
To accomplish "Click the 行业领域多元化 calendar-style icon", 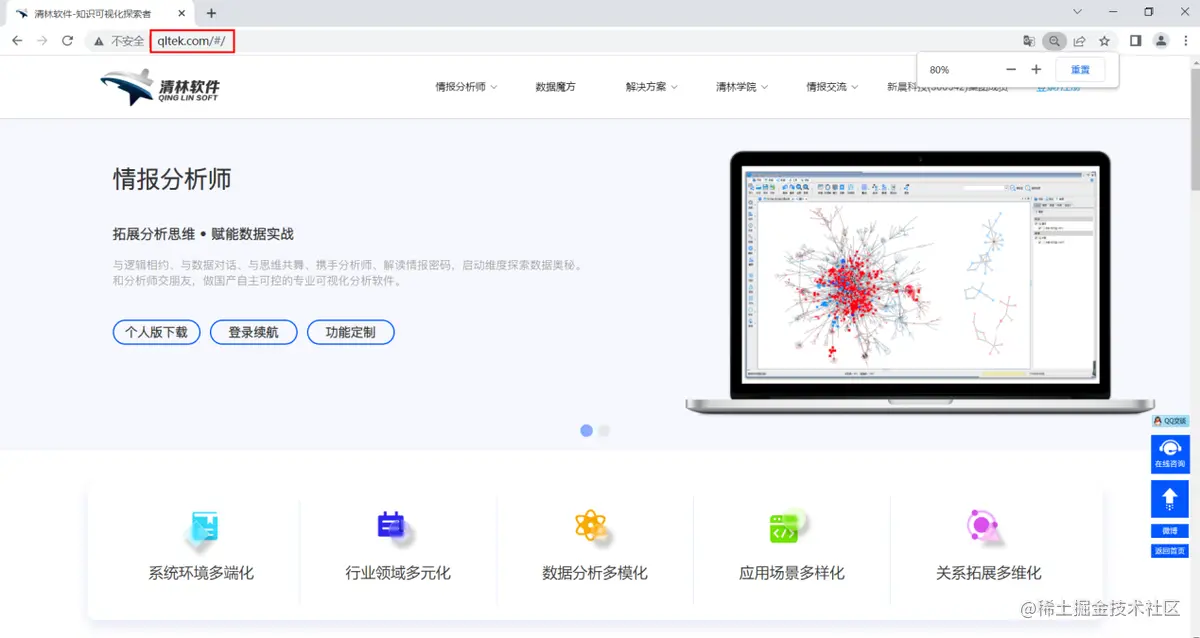I will point(398,527).
